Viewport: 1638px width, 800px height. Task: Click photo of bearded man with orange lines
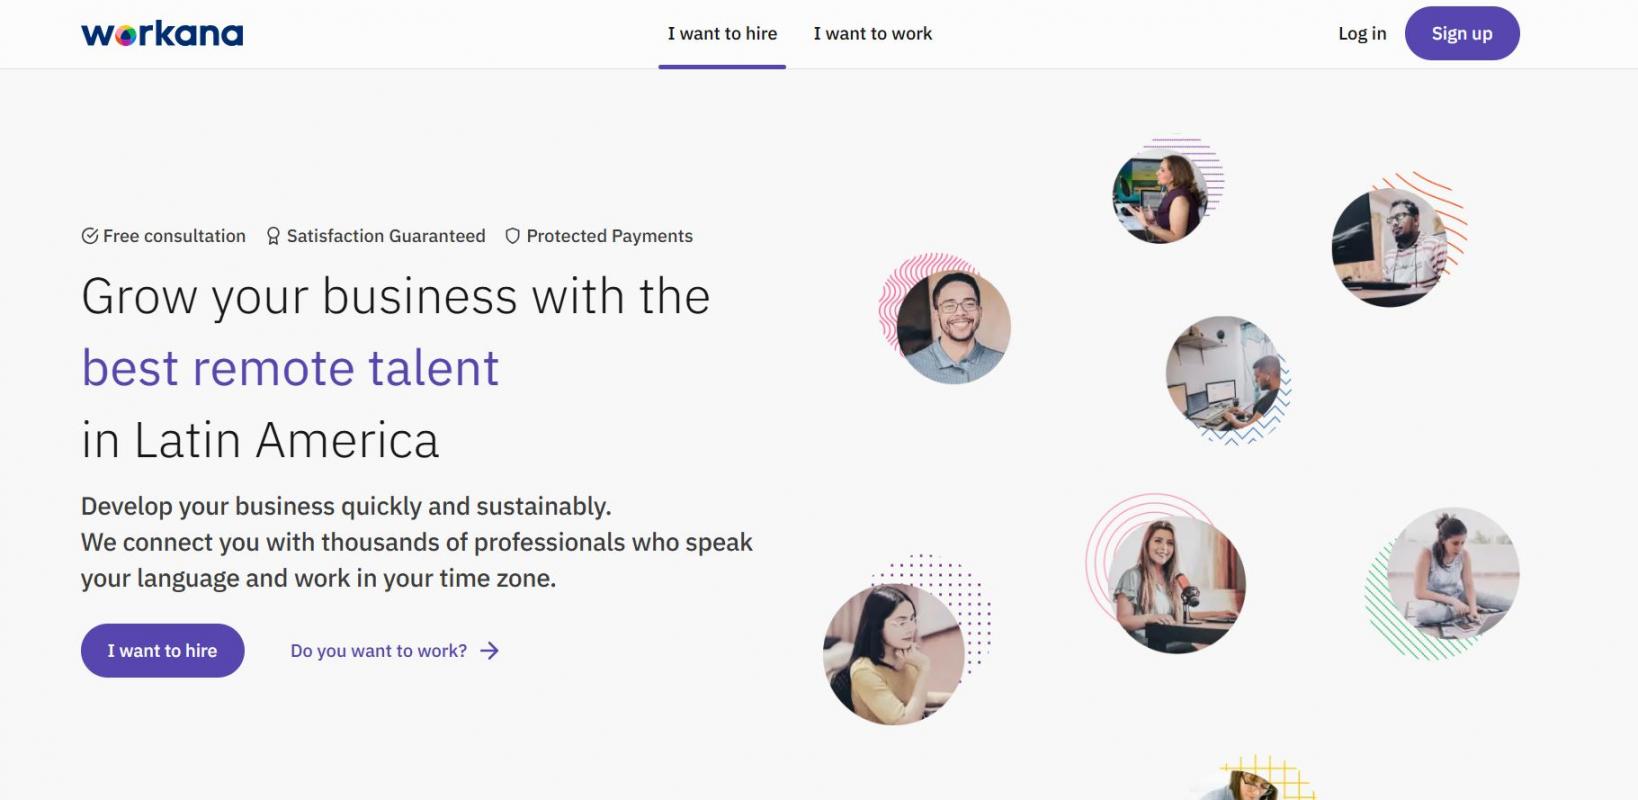coord(1390,247)
